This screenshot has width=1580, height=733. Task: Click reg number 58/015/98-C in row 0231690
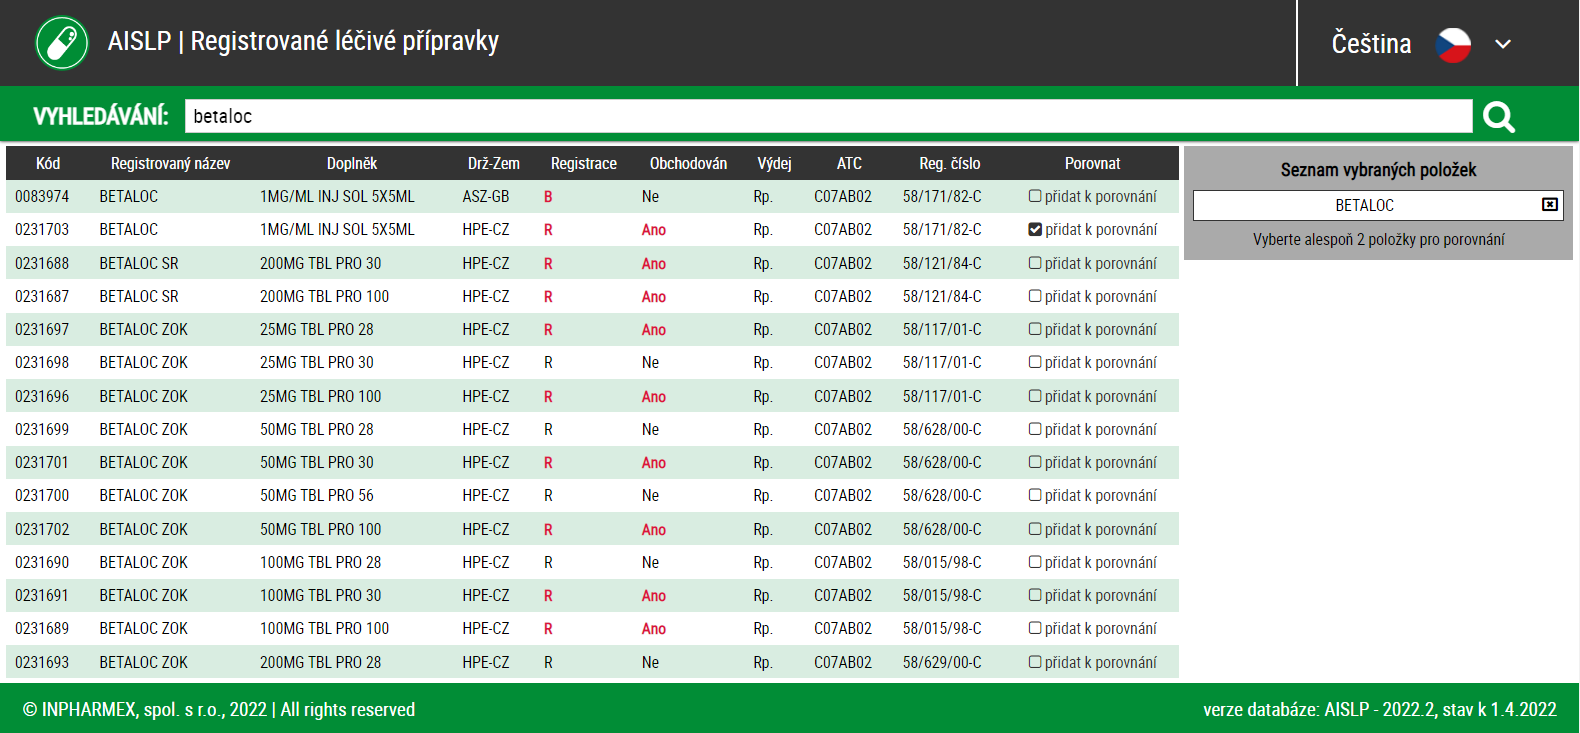coord(942,562)
